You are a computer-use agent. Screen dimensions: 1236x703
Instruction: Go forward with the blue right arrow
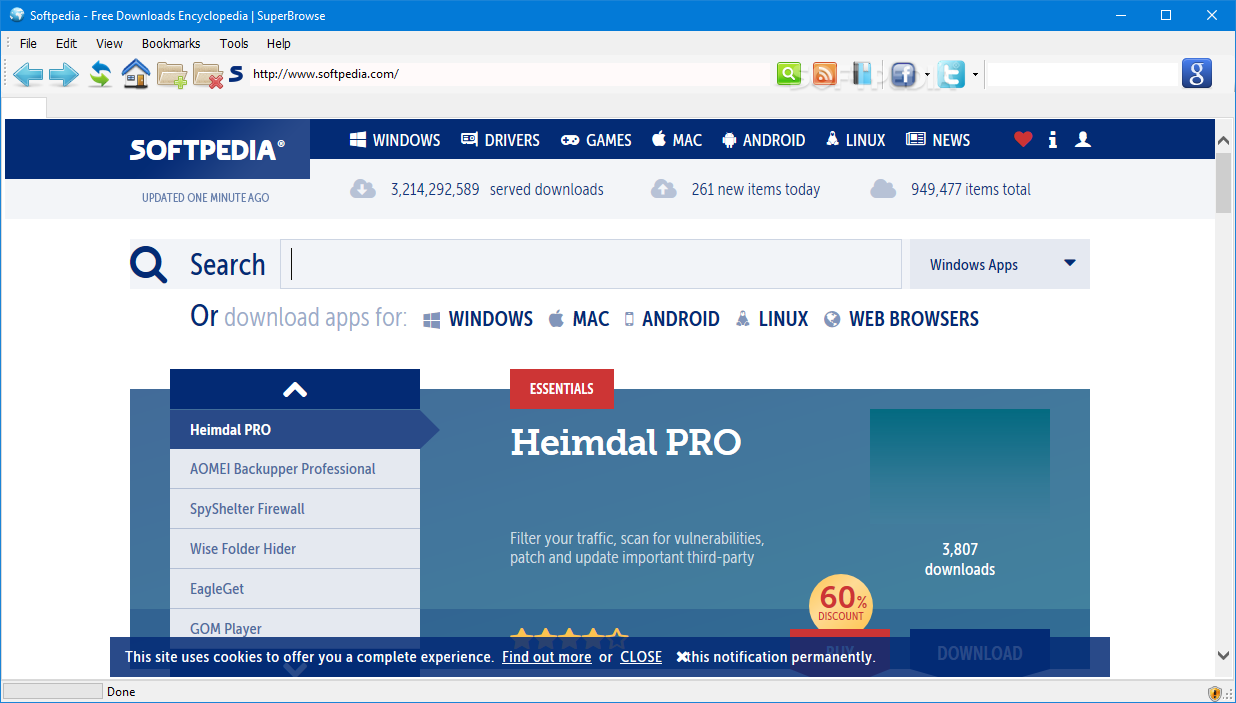point(63,74)
